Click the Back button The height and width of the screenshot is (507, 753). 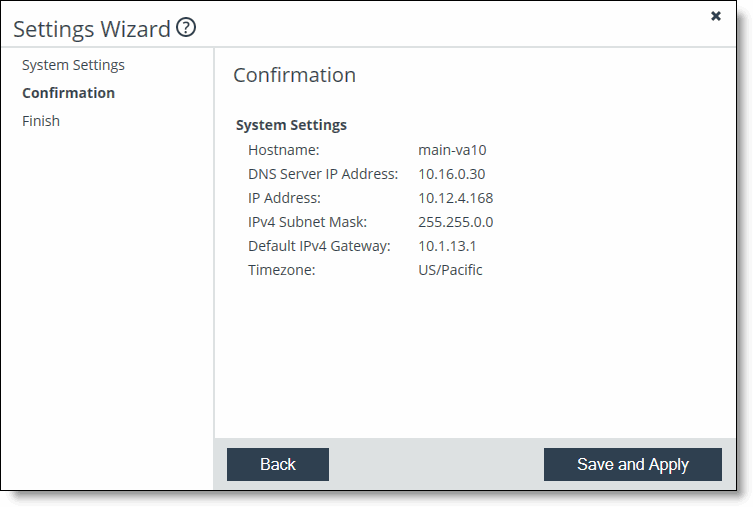(x=278, y=464)
